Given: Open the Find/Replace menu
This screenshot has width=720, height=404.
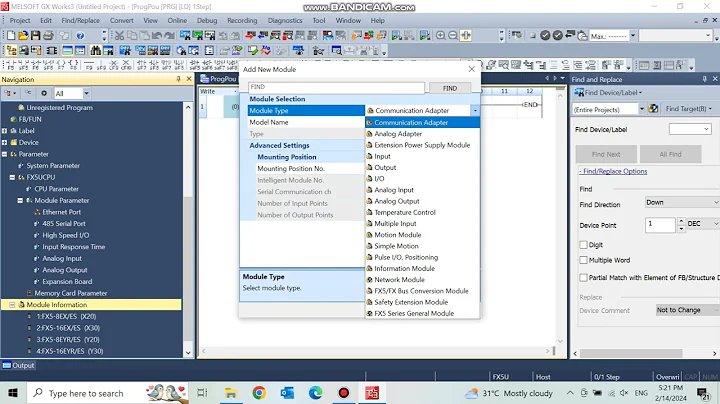Looking at the screenshot, I should [x=80, y=21].
